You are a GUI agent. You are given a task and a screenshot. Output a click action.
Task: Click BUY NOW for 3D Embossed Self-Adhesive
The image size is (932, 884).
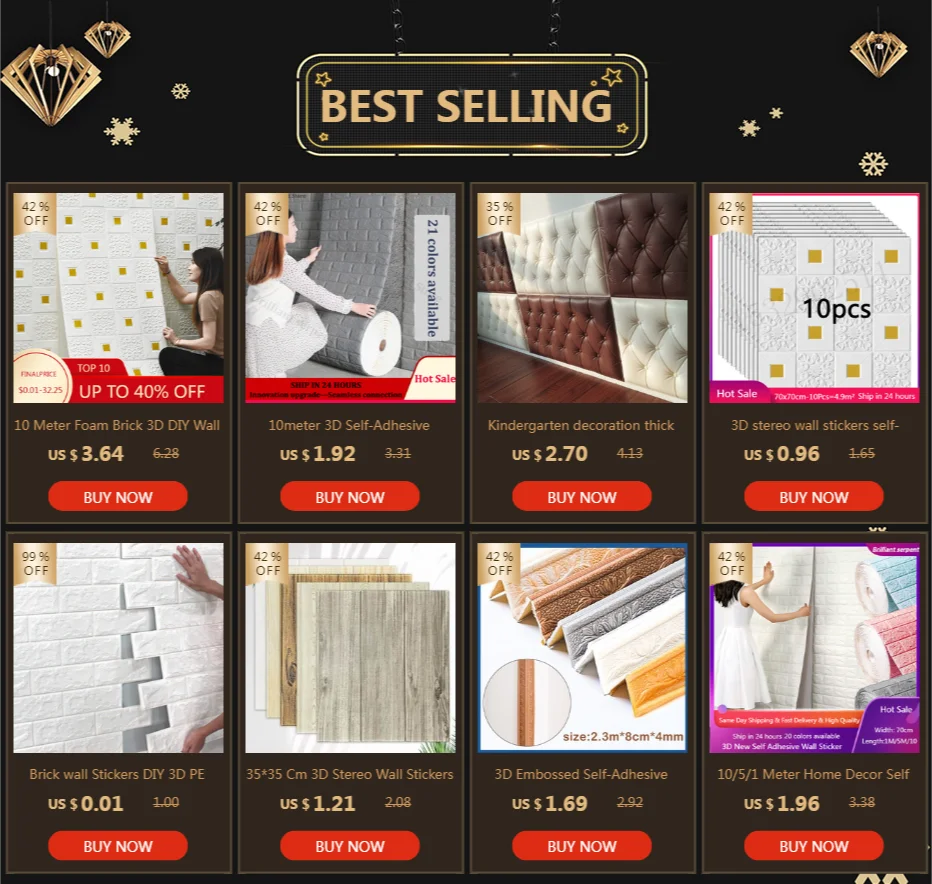coord(581,845)
